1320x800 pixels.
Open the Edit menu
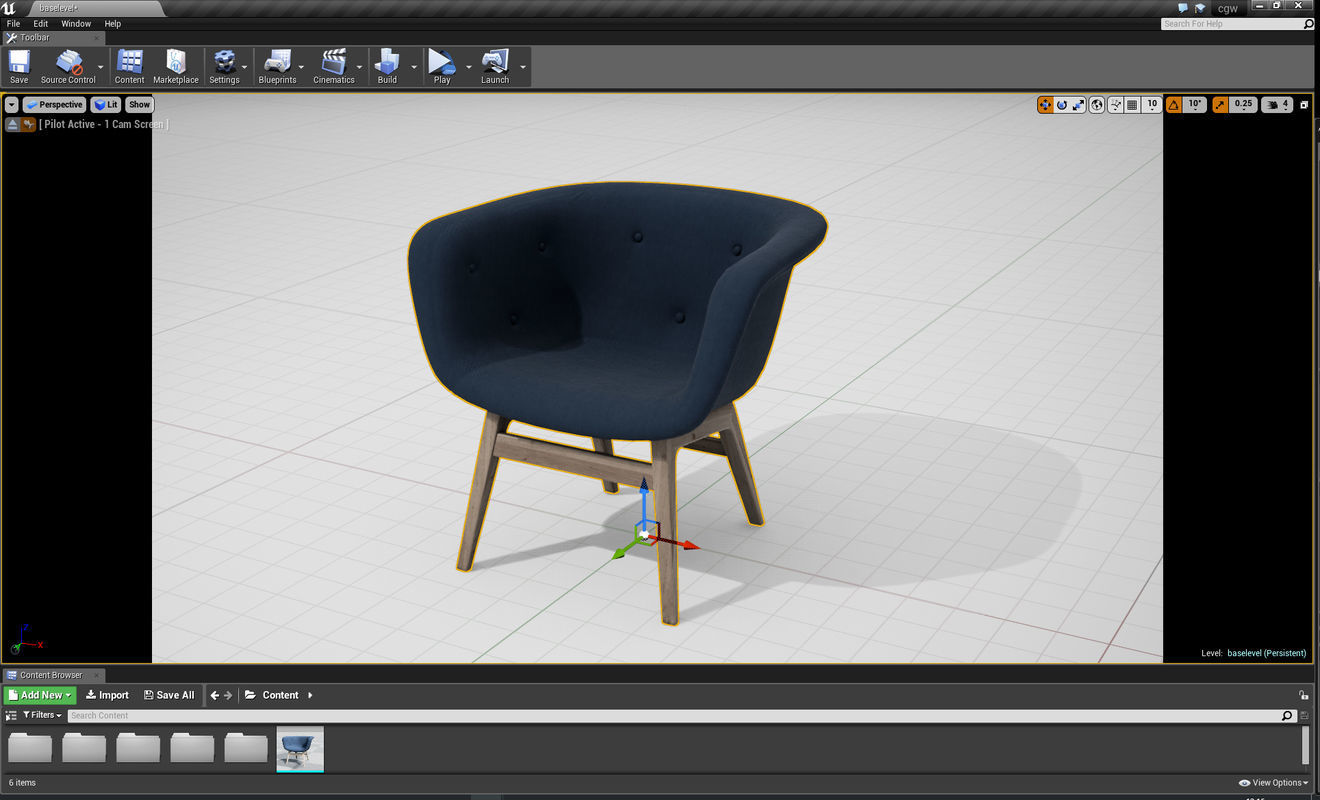[x=41, y=23]
